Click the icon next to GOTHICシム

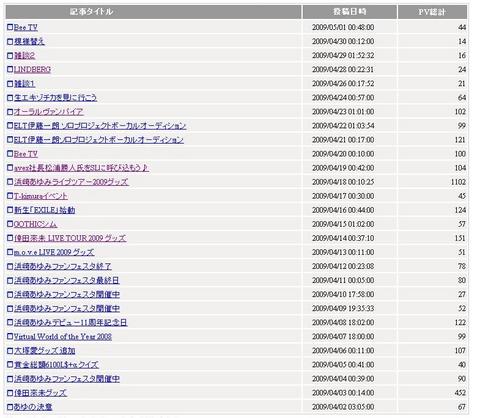tap(10, 224)
